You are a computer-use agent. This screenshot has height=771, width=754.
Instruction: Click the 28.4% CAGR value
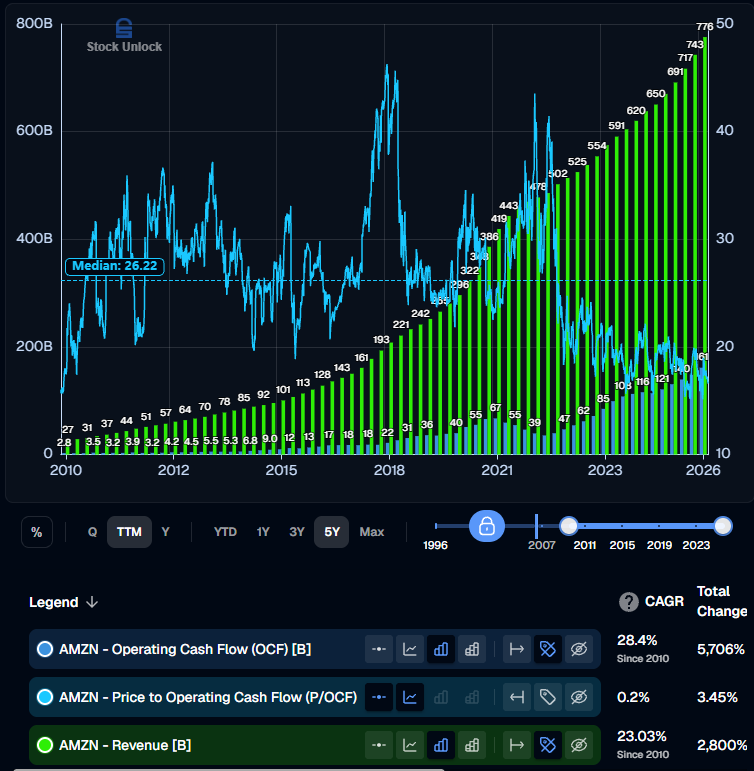637,640
